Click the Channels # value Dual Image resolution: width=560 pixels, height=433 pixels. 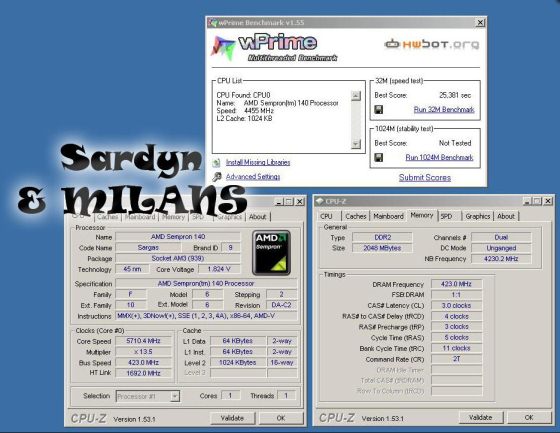point(501,238)
